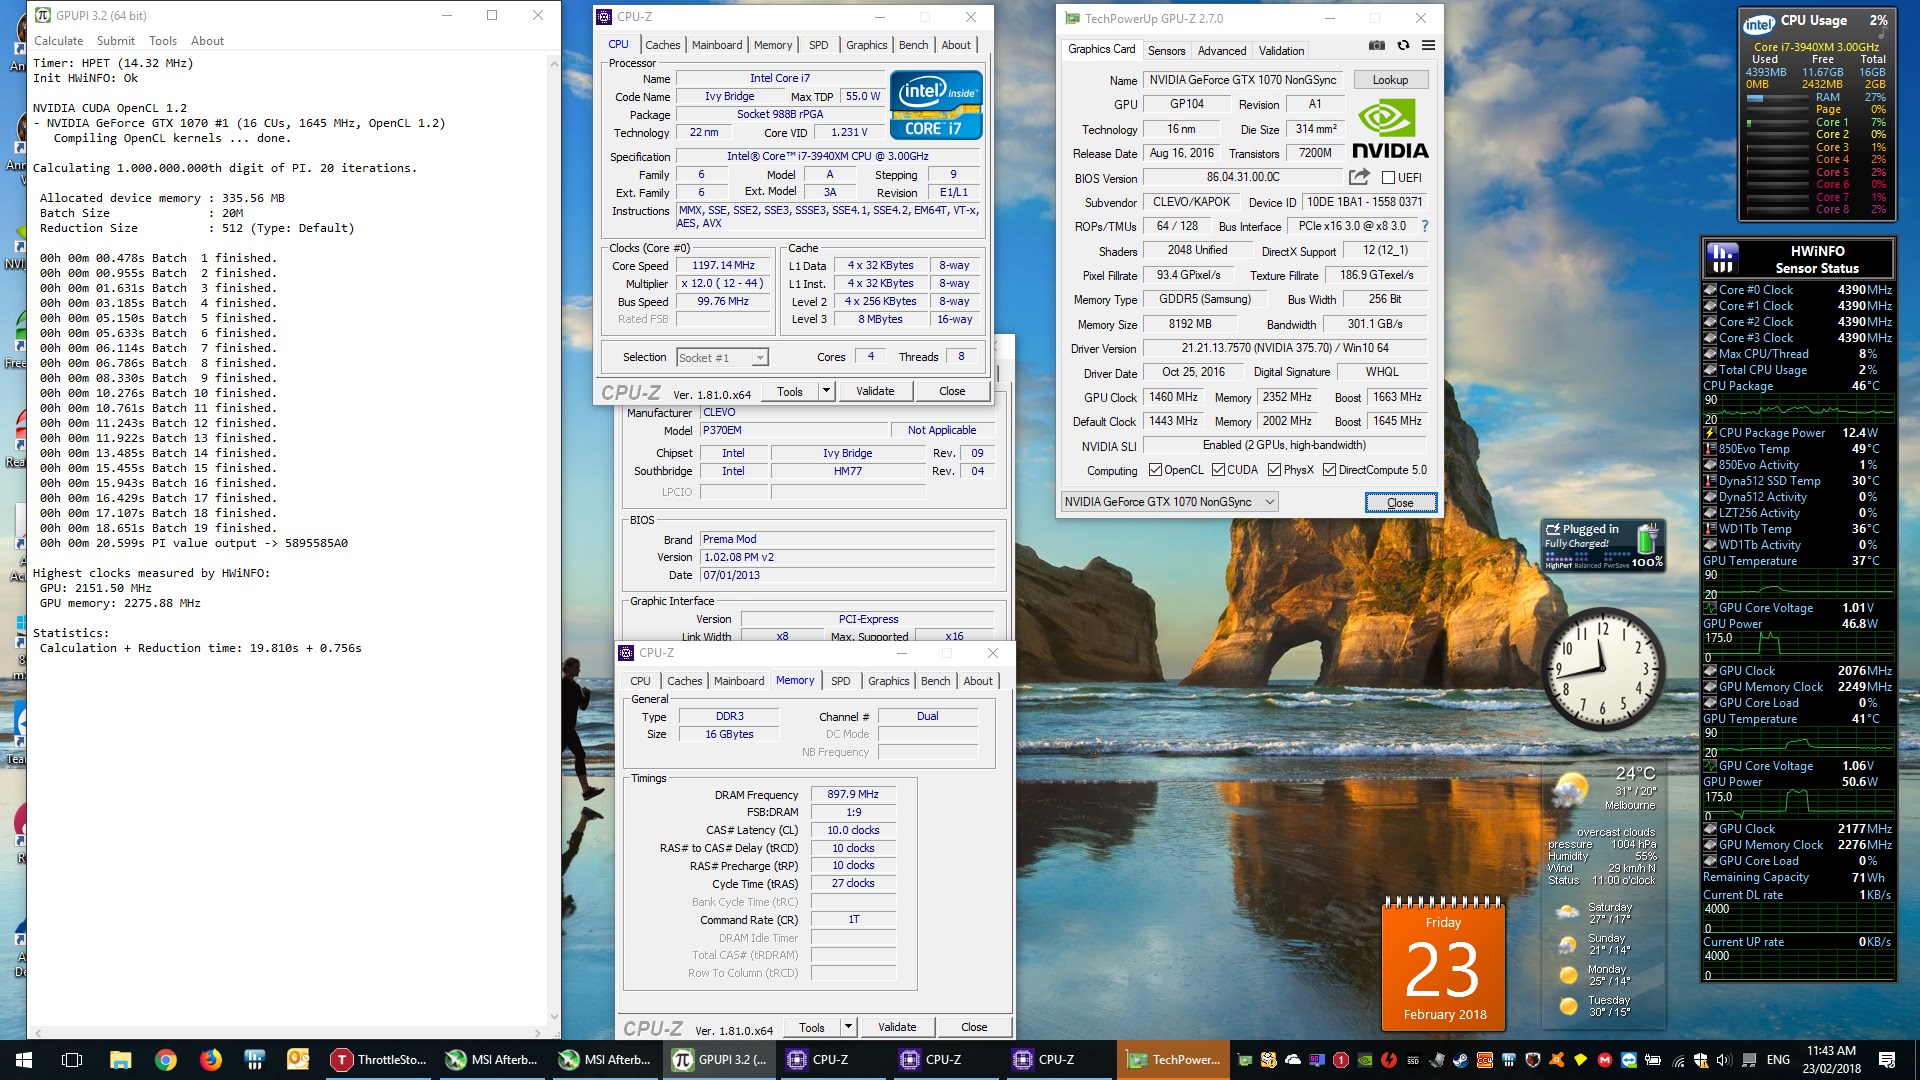The width and height of the screenshot is (1920, 1080).
Task: Open the Action Center notifications icon
Action: click(1886, 1060)
